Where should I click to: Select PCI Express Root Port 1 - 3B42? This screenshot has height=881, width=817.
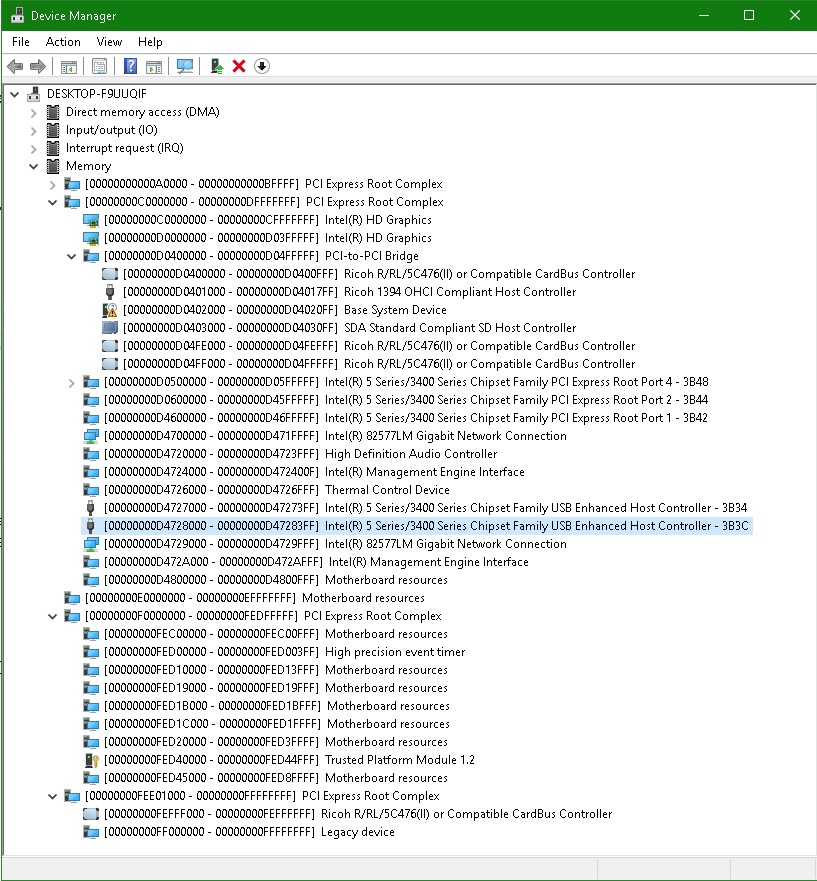(x=406, y=417)
